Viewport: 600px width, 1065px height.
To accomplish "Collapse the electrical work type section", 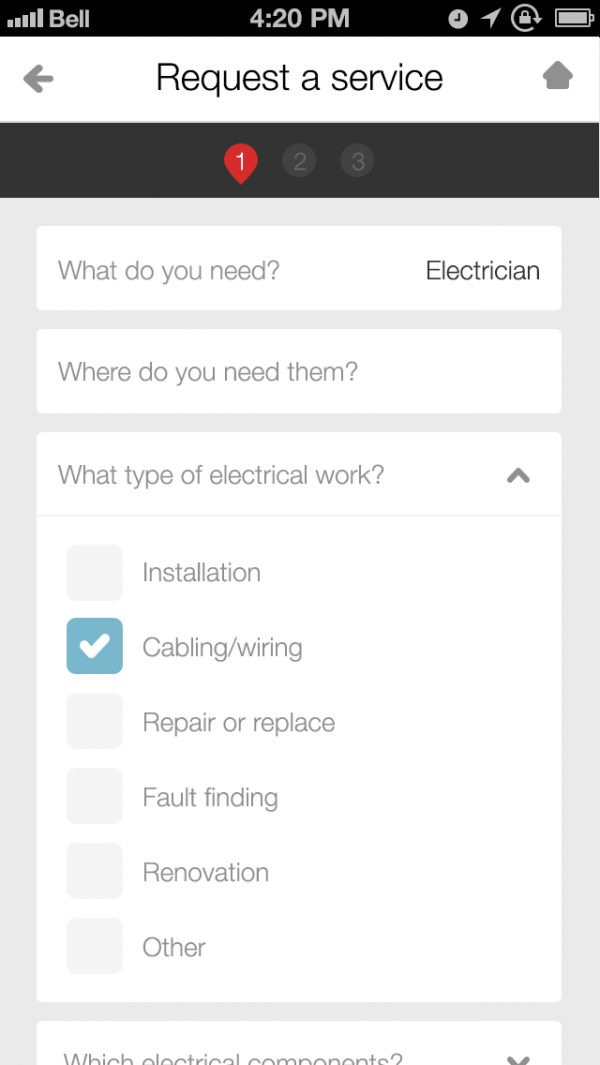I will [x=517, y=476].
